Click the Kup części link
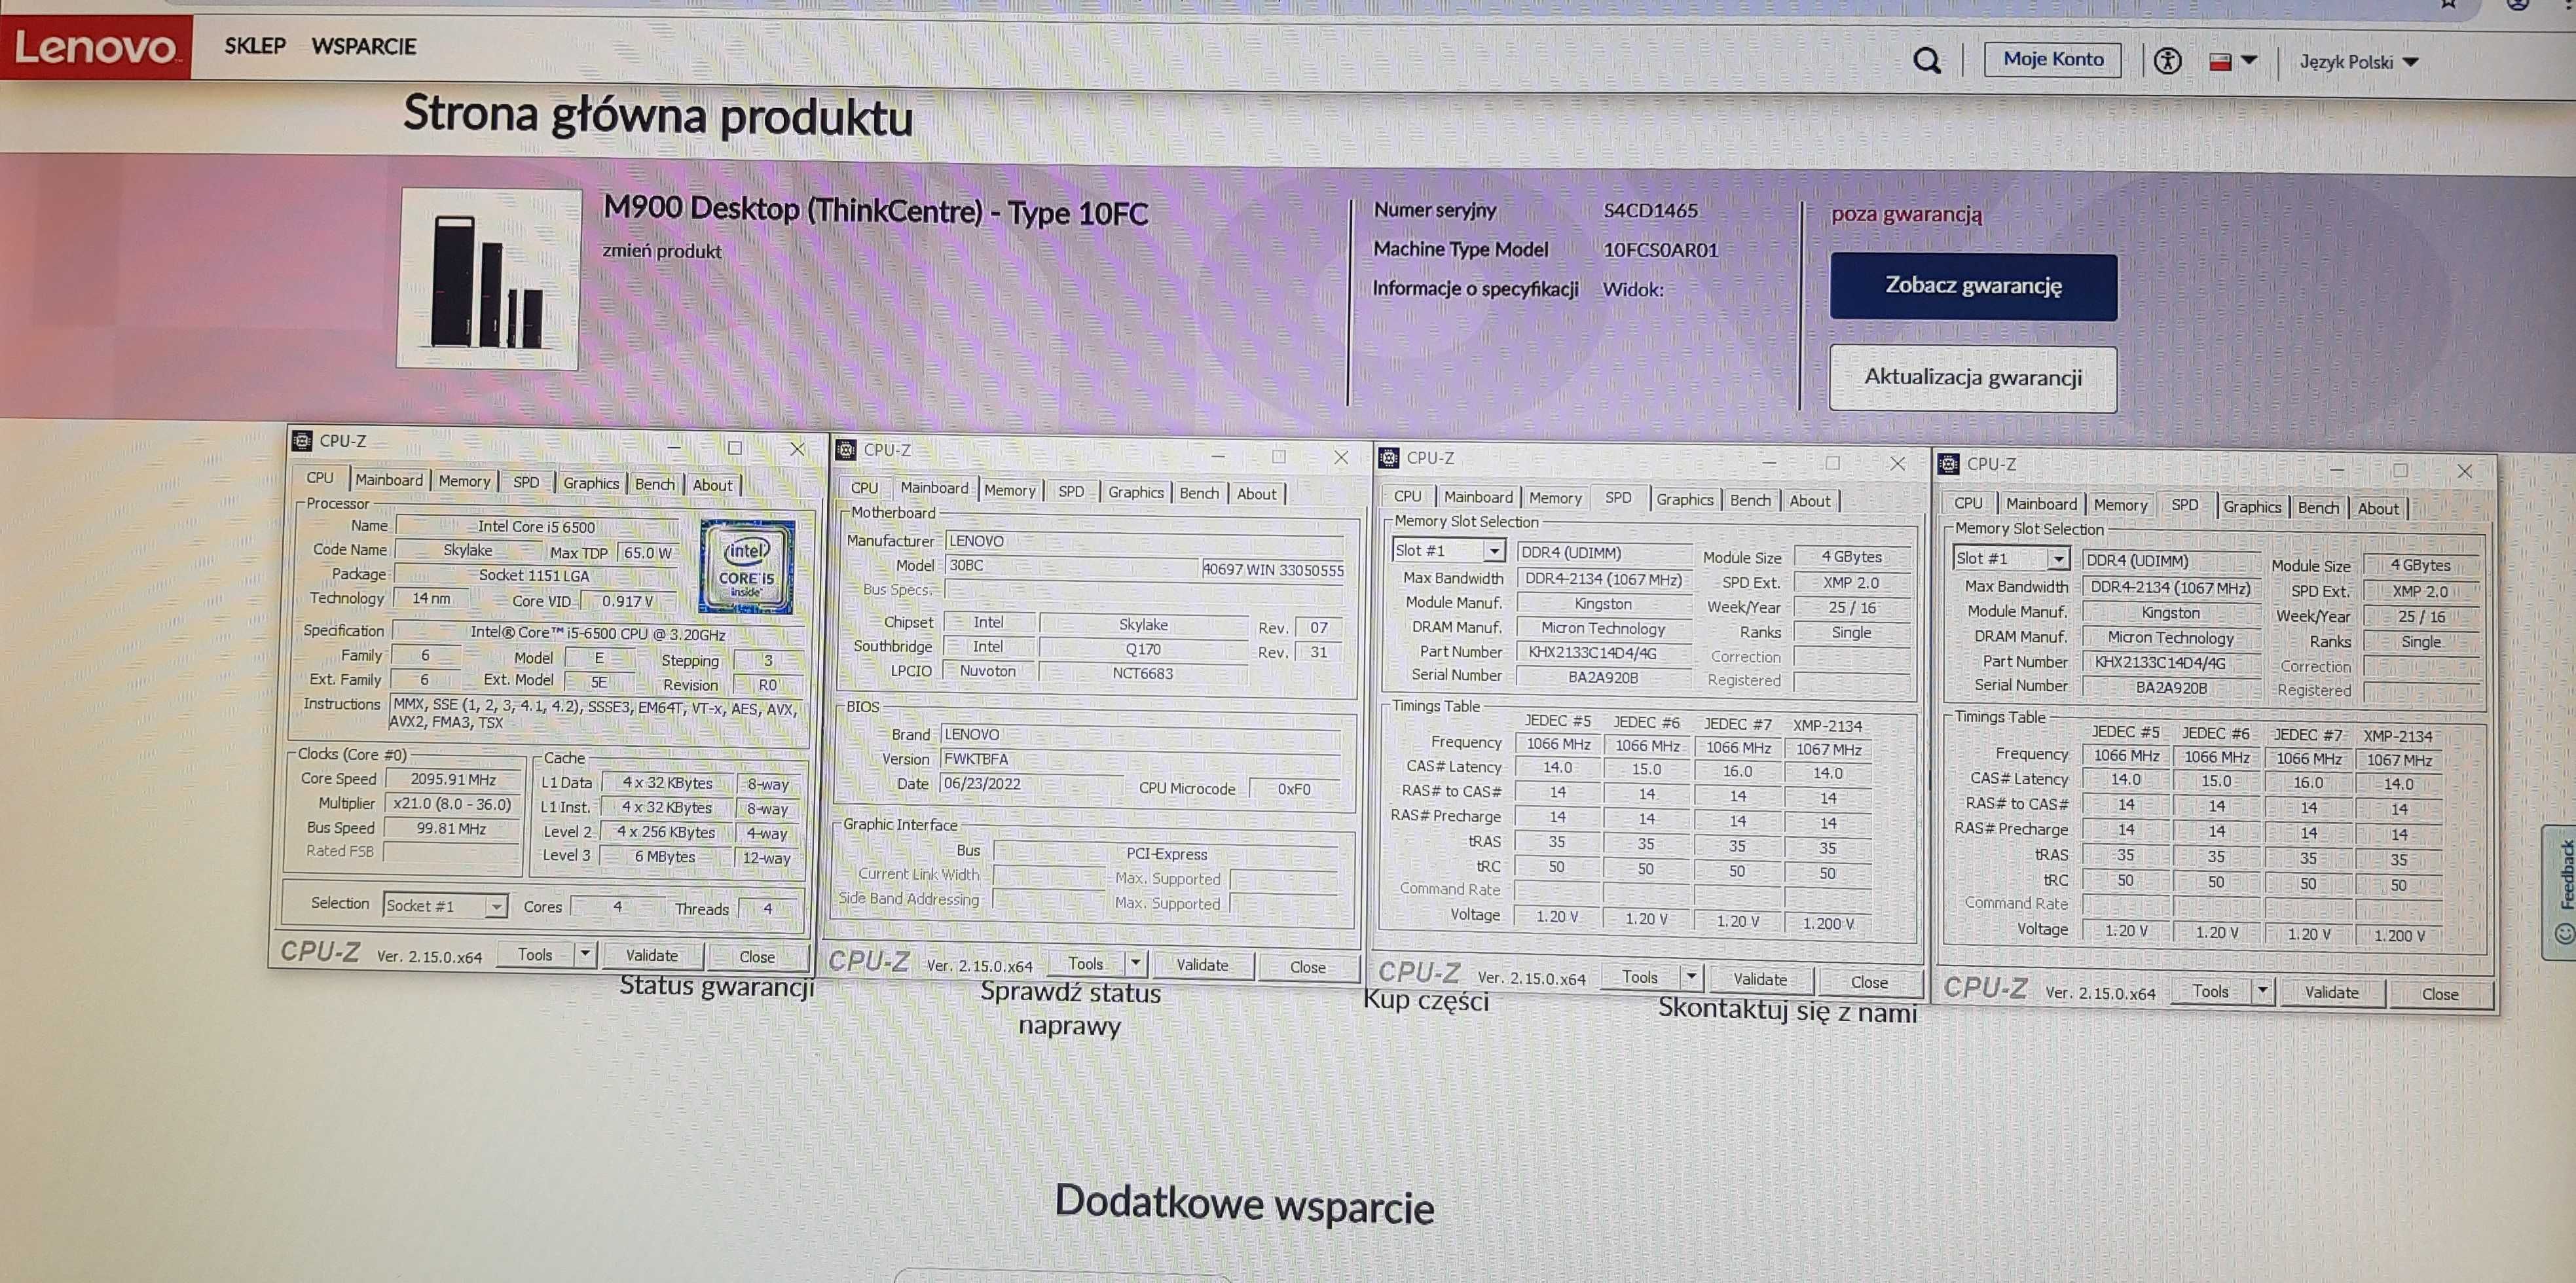The width and height of the screenshot is (2576, 1283). tap(1426, 1000)
